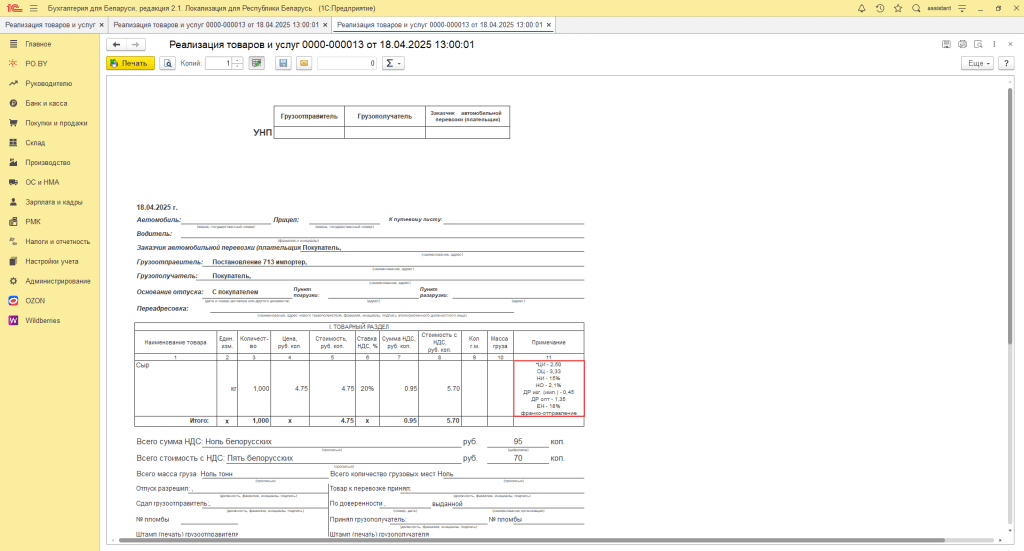Screen dimensions: 1024x551
Task: Open global search magnifier
Action: click(x=916, y=8)
